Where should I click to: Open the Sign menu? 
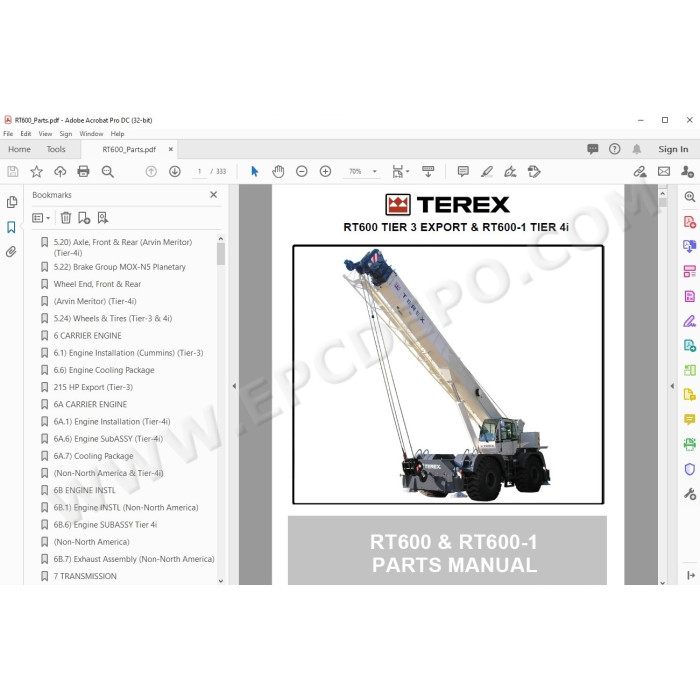(x=66, y=133)
